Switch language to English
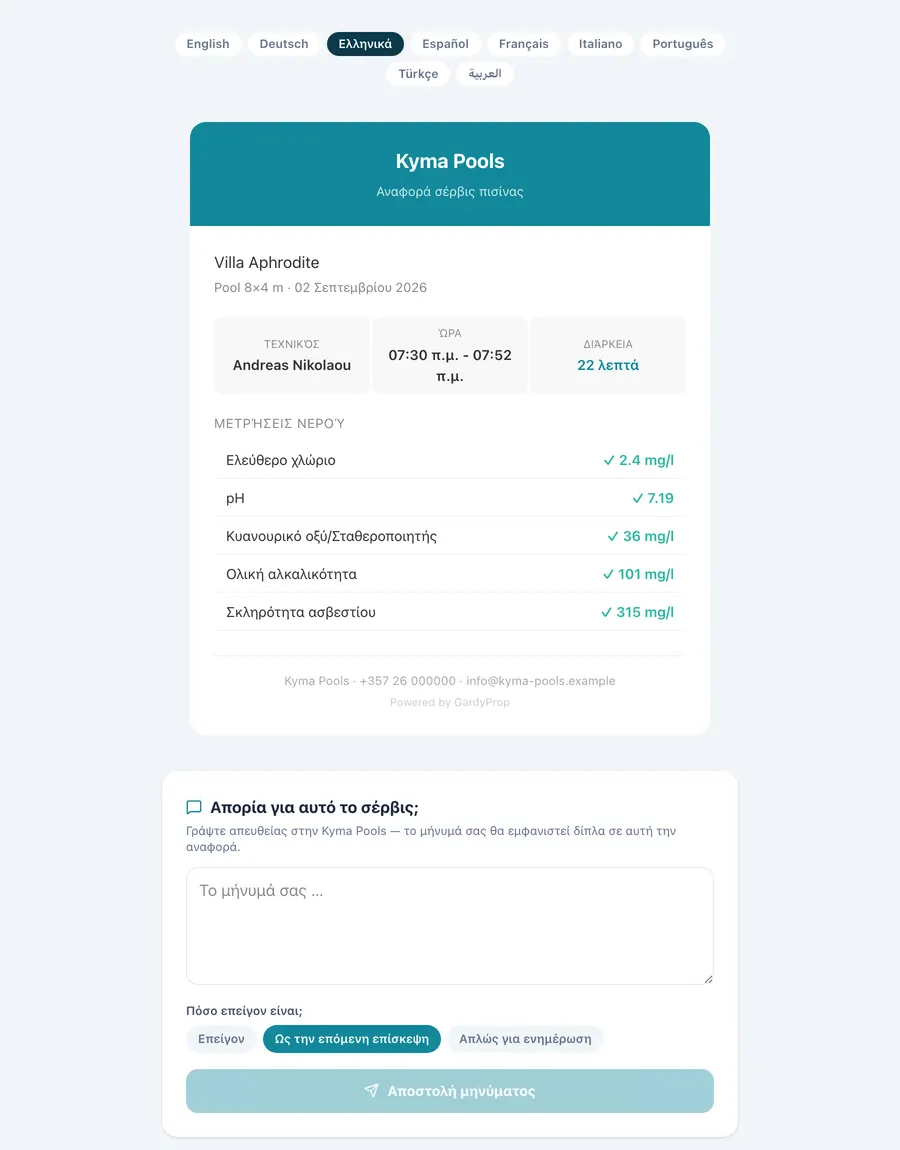 click(208, 44)
